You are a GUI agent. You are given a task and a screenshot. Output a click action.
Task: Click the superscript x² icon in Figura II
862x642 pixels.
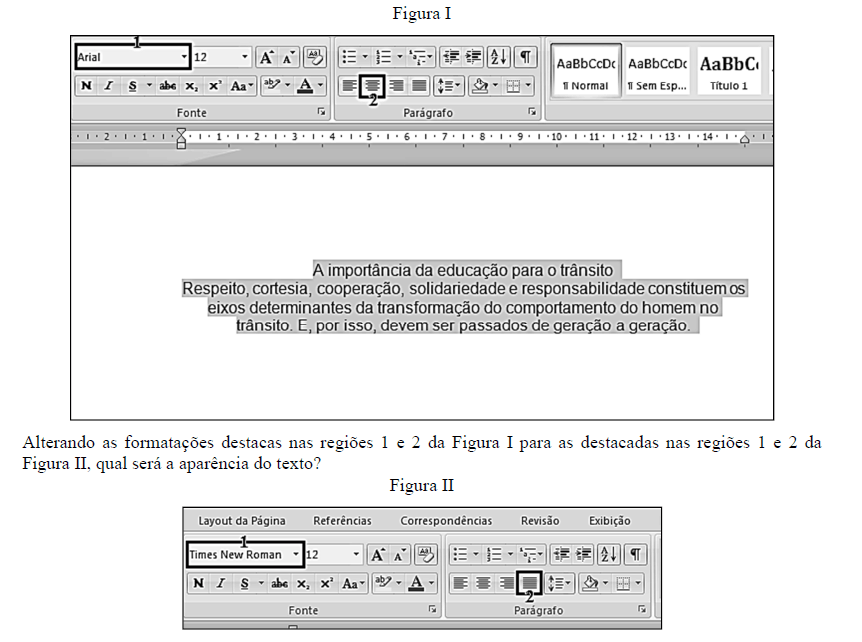tap(326, 583)
